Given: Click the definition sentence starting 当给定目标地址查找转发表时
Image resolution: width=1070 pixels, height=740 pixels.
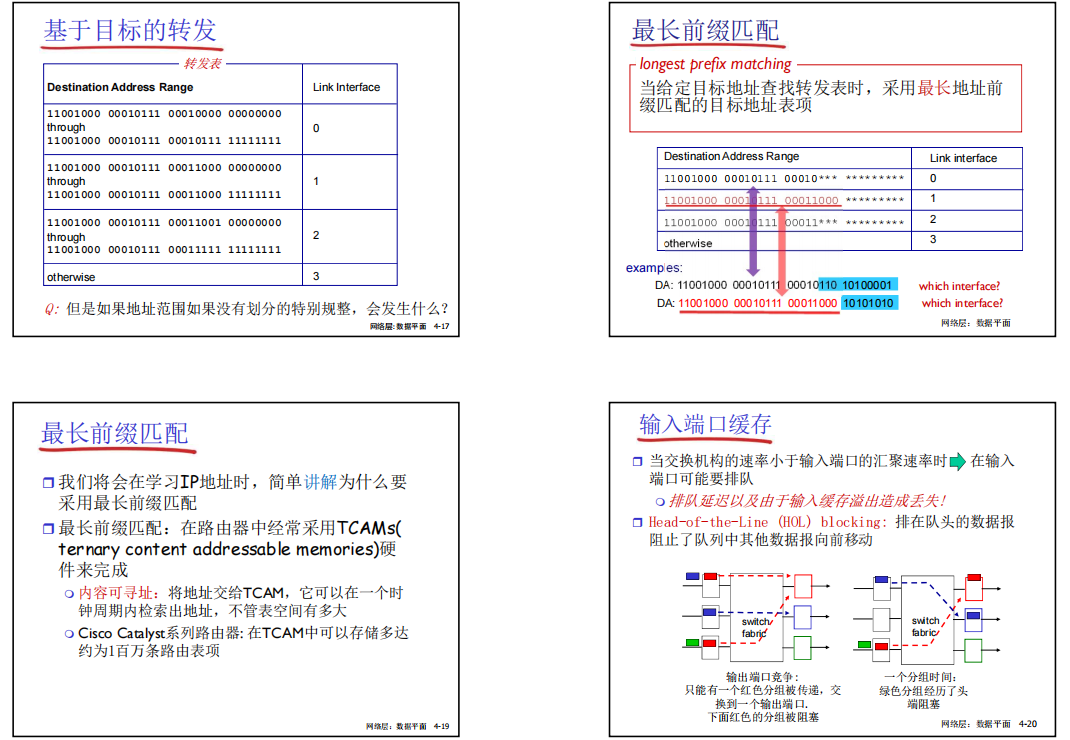Looking at the screenshot, I should point(821,96).
